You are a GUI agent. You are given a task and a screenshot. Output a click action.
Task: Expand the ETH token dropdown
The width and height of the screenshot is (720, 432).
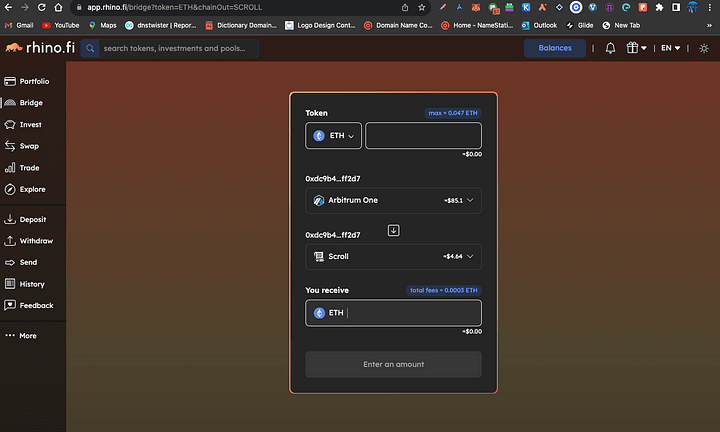(334, 135)
